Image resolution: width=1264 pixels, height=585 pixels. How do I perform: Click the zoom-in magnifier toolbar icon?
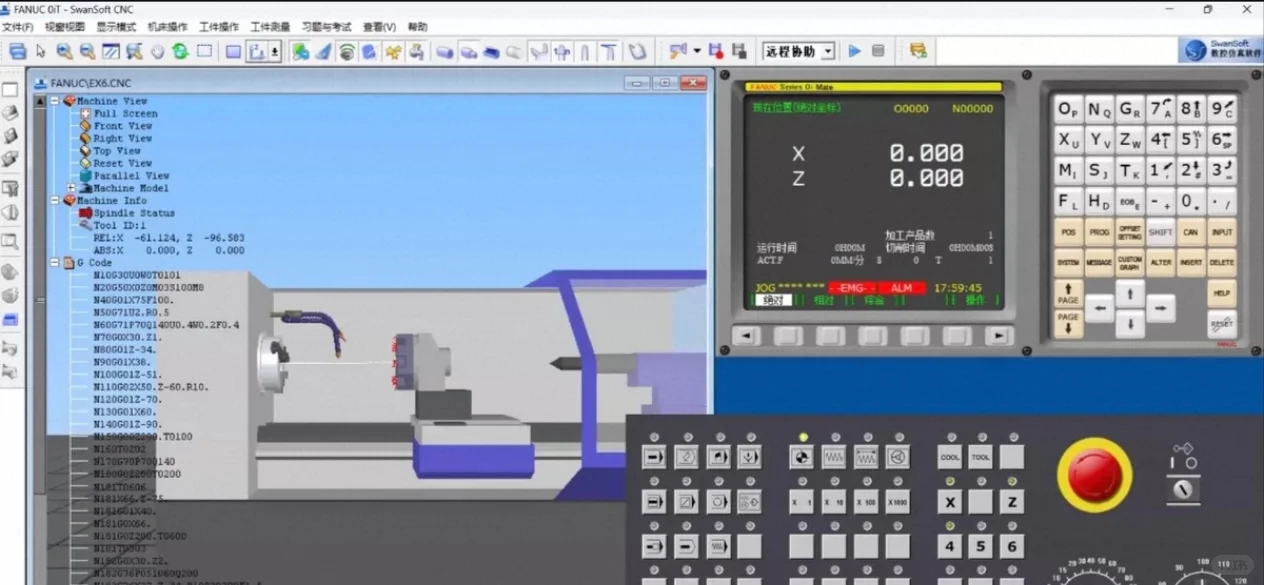(64, 51)
